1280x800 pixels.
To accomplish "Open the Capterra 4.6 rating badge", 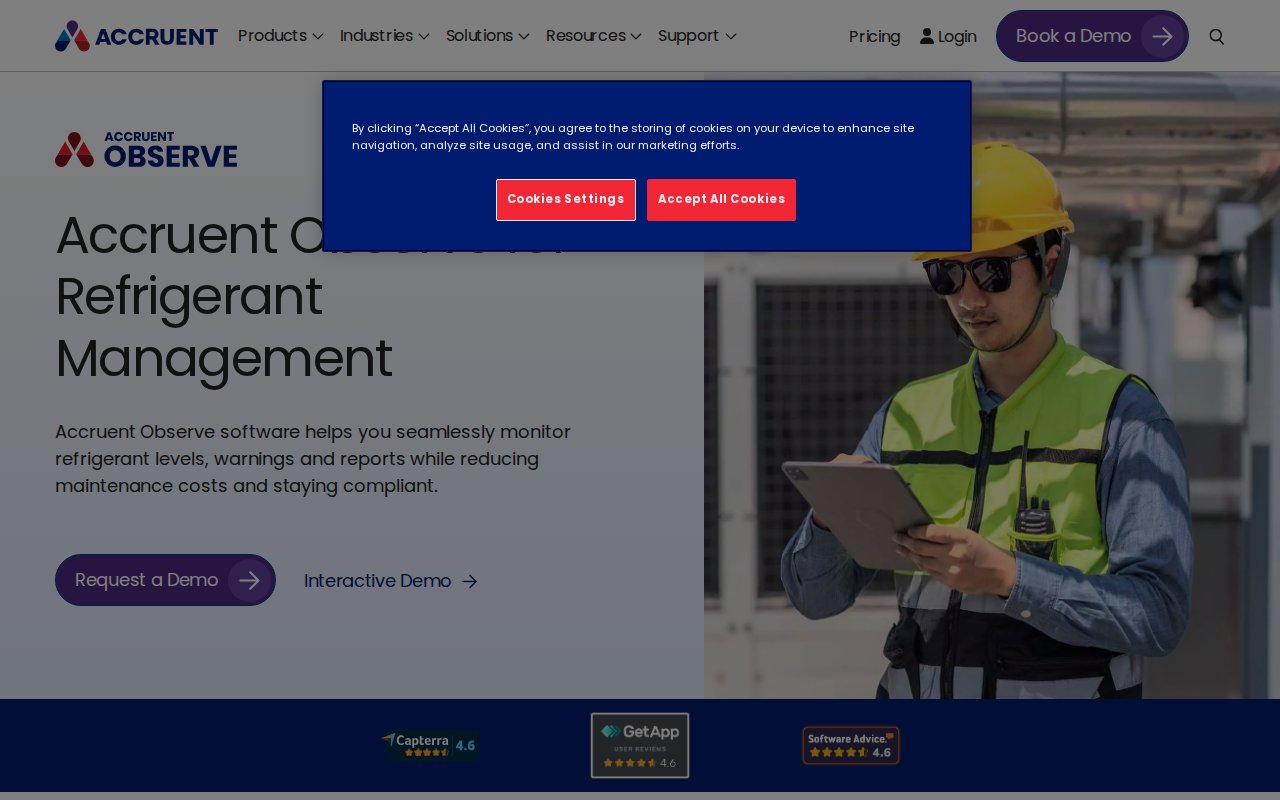I will (429, 745).
